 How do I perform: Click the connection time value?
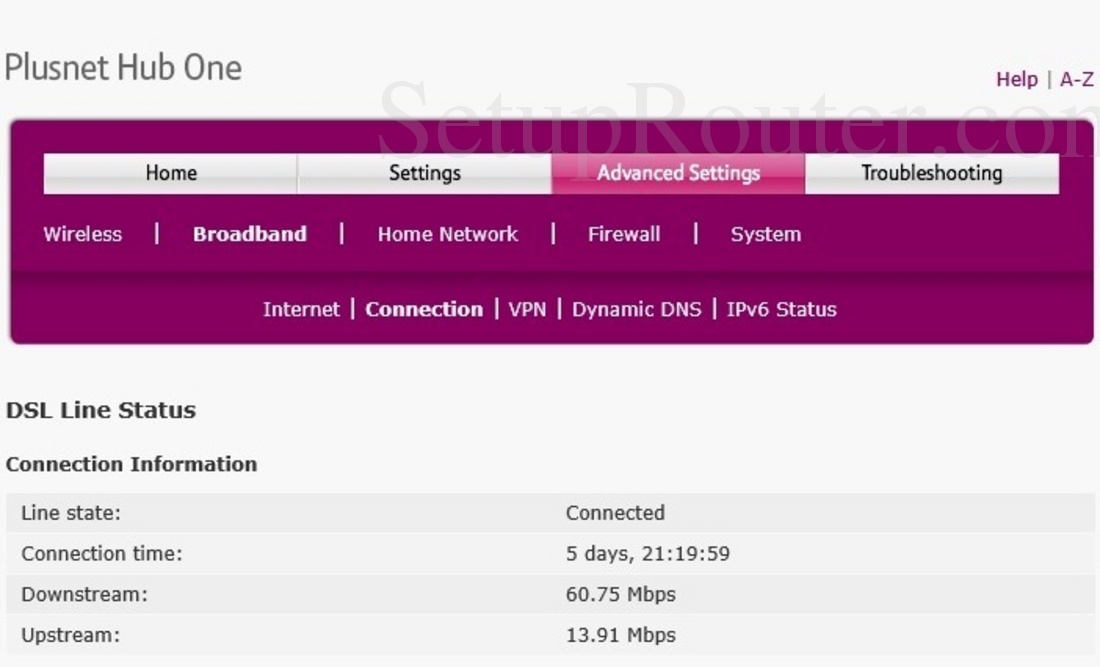(x=647, y=553)
